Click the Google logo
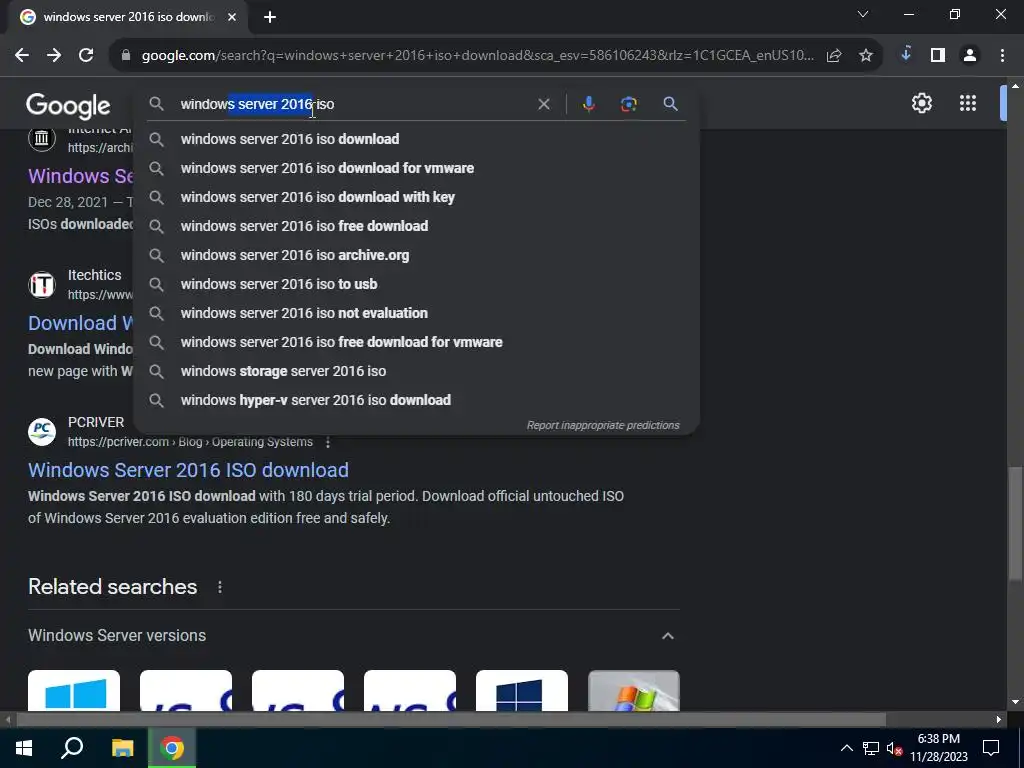1024x768 pixels. 69,106
